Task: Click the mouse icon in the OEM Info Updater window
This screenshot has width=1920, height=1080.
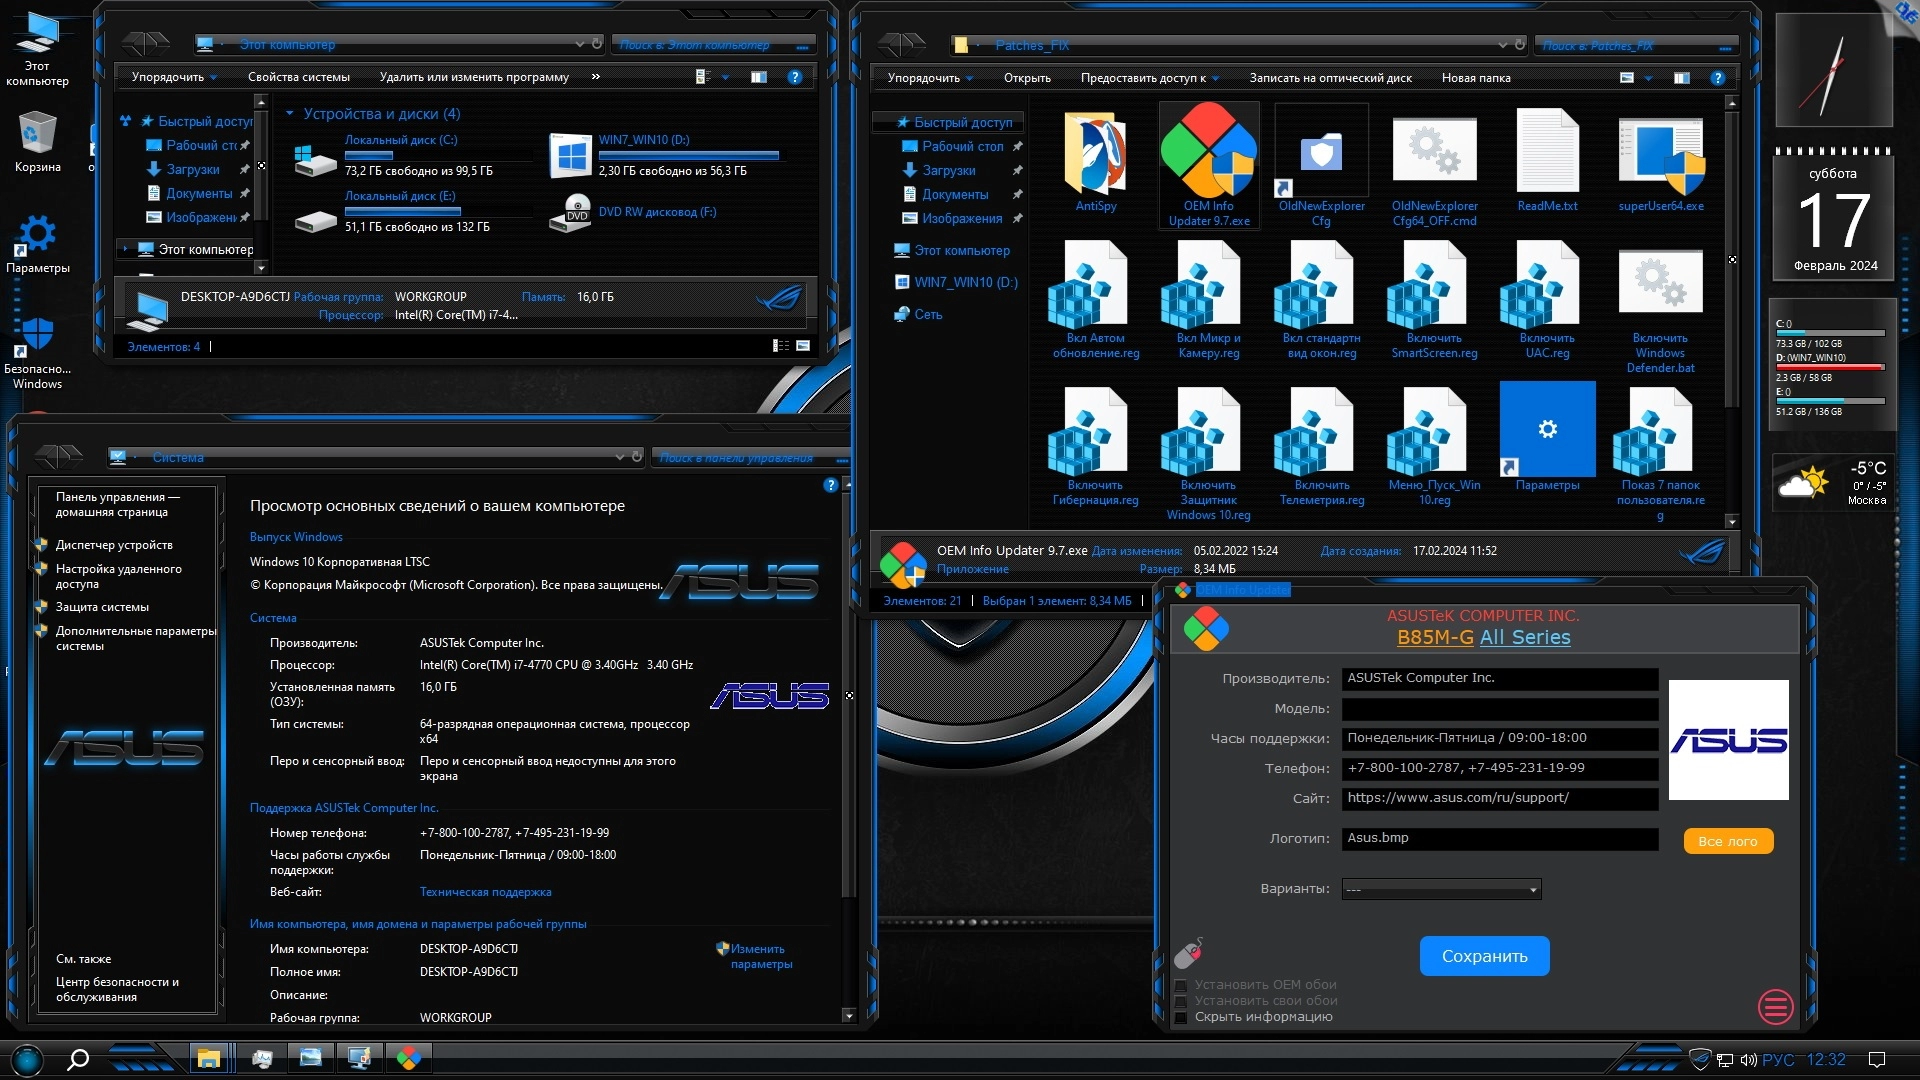Action: (1188, 953)
